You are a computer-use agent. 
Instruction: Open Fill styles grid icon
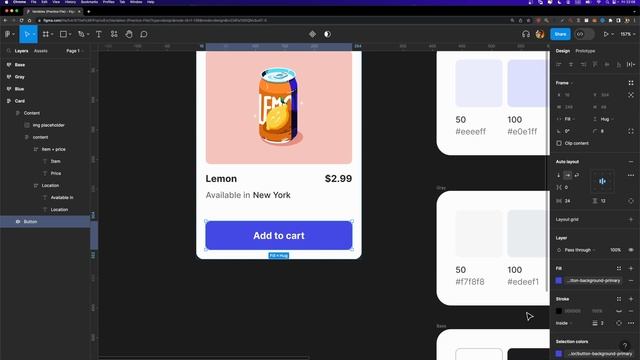pos(619,269)
